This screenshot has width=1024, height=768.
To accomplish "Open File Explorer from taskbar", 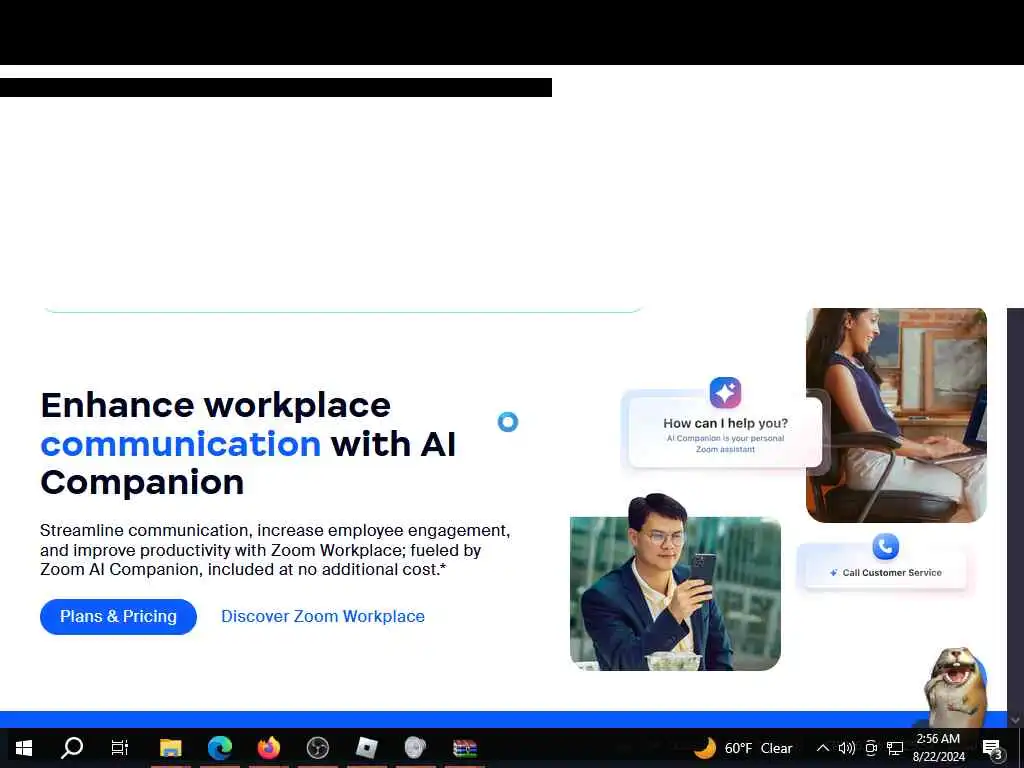I will (x=170, y=748).
